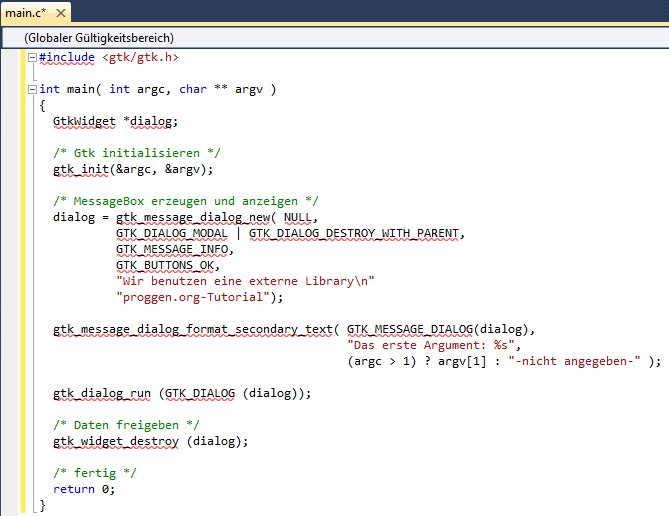Click the gtk_dialog_run function call
The image size is (669, 516).
(103, 393)
